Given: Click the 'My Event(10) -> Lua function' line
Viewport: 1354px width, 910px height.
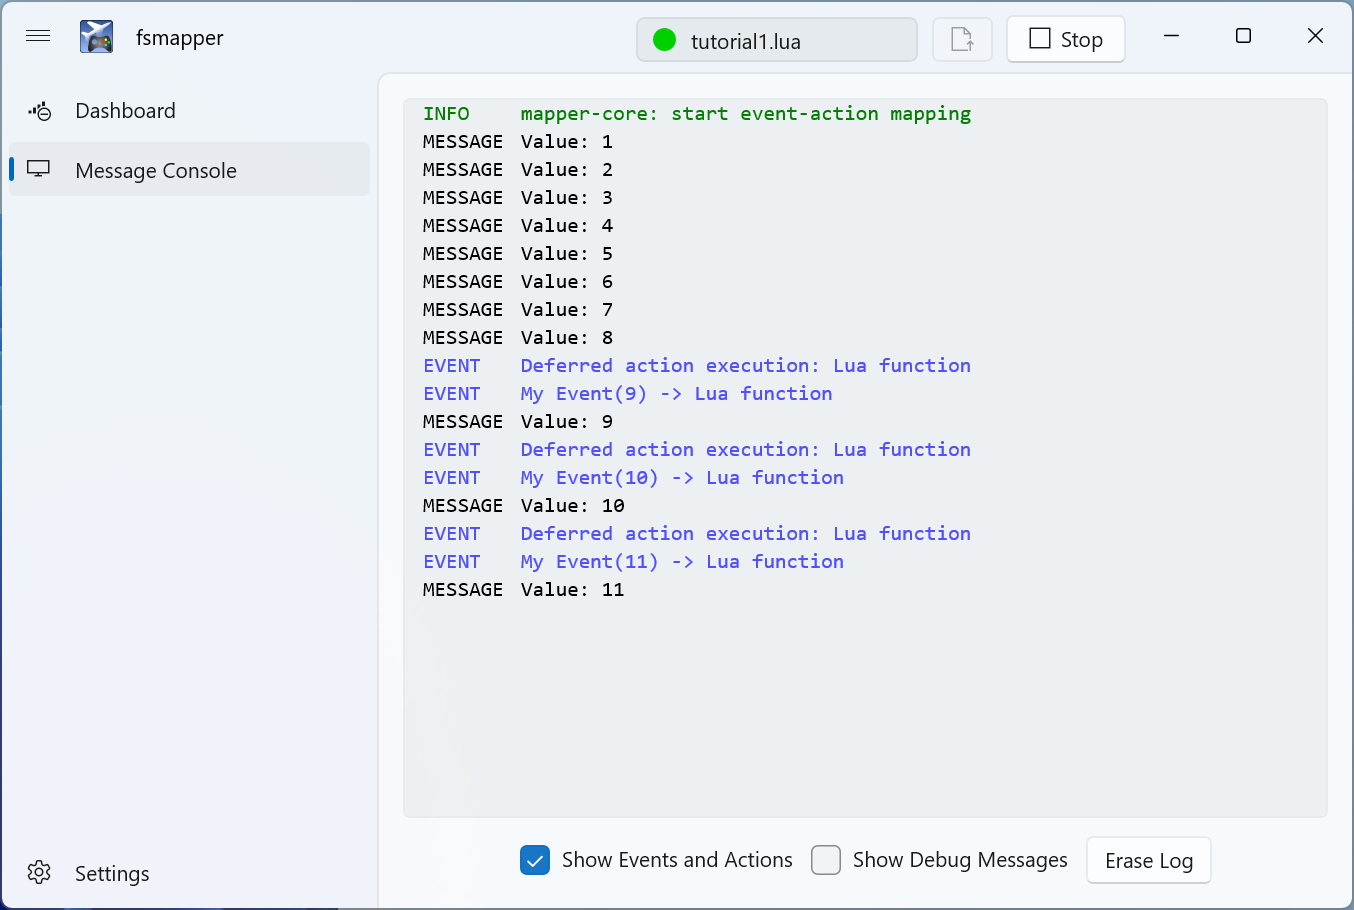Looking at the screenshot, I should tap(634, 478).
